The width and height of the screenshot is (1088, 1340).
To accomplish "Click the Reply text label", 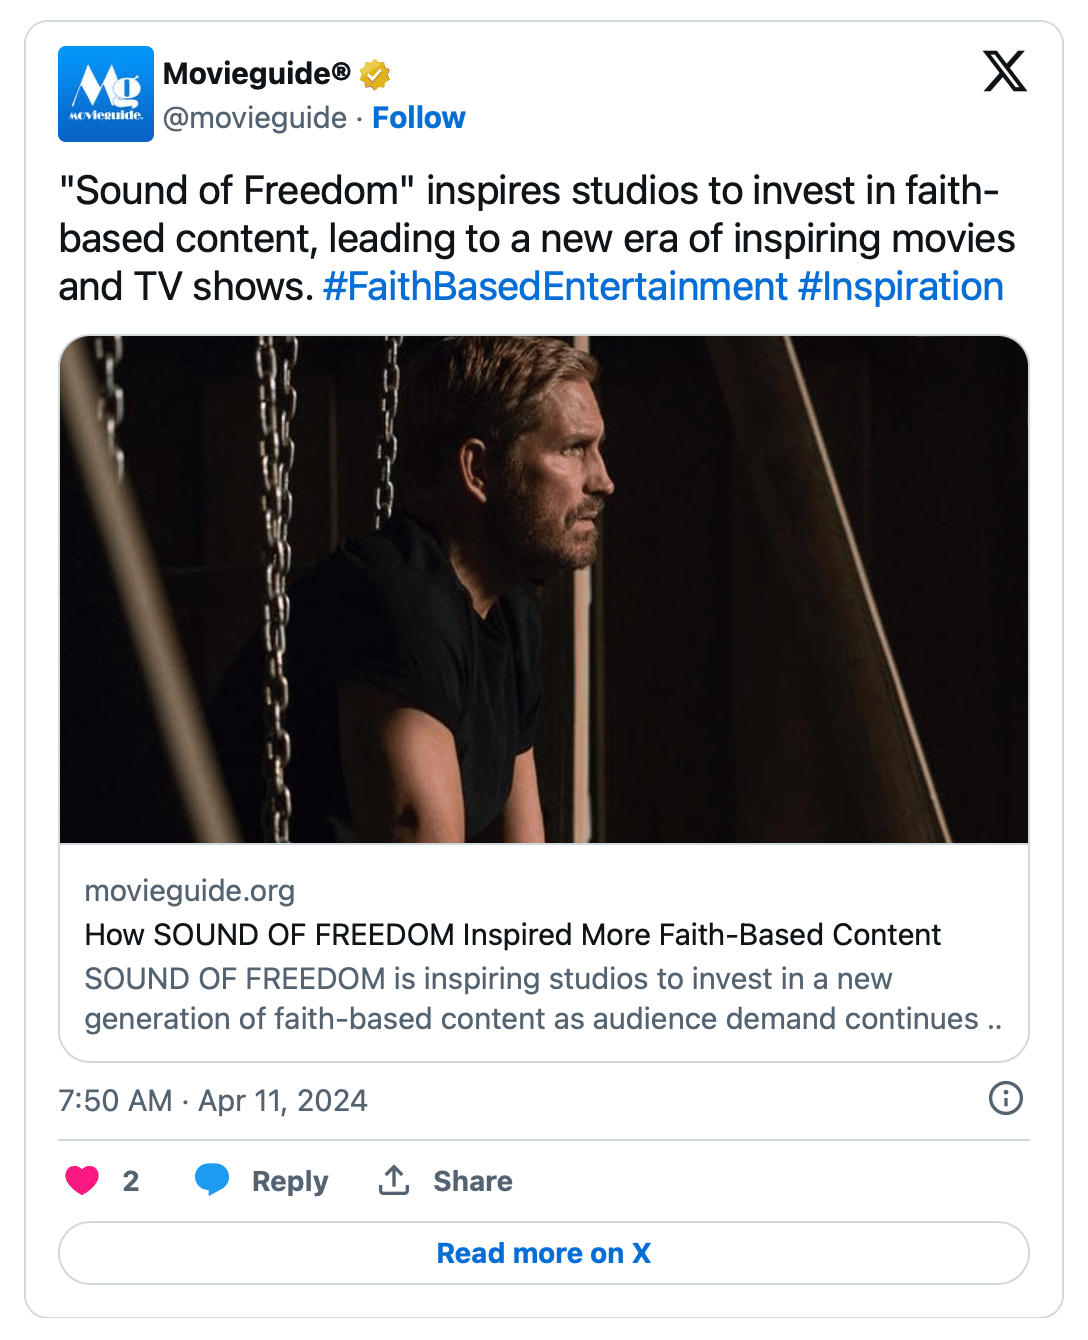I will tap(290, 1181).
